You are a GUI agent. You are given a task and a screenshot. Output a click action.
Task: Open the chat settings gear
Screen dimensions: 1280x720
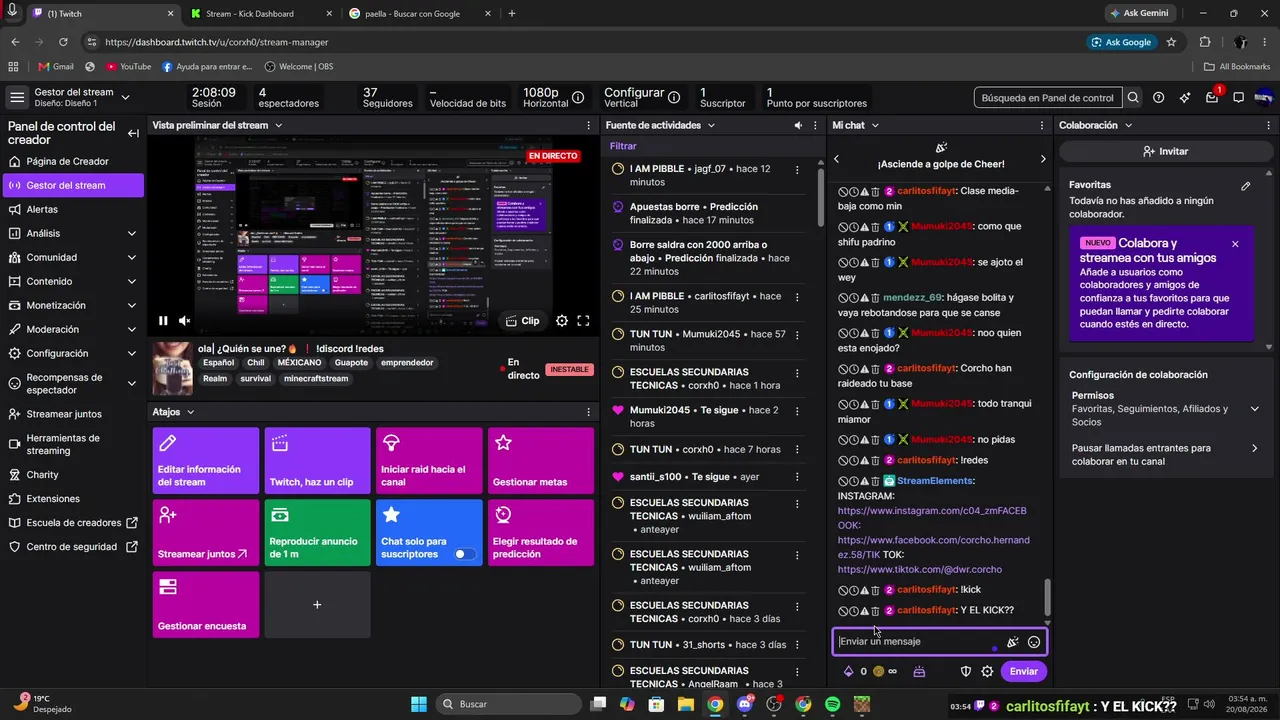tap(987, 671)
